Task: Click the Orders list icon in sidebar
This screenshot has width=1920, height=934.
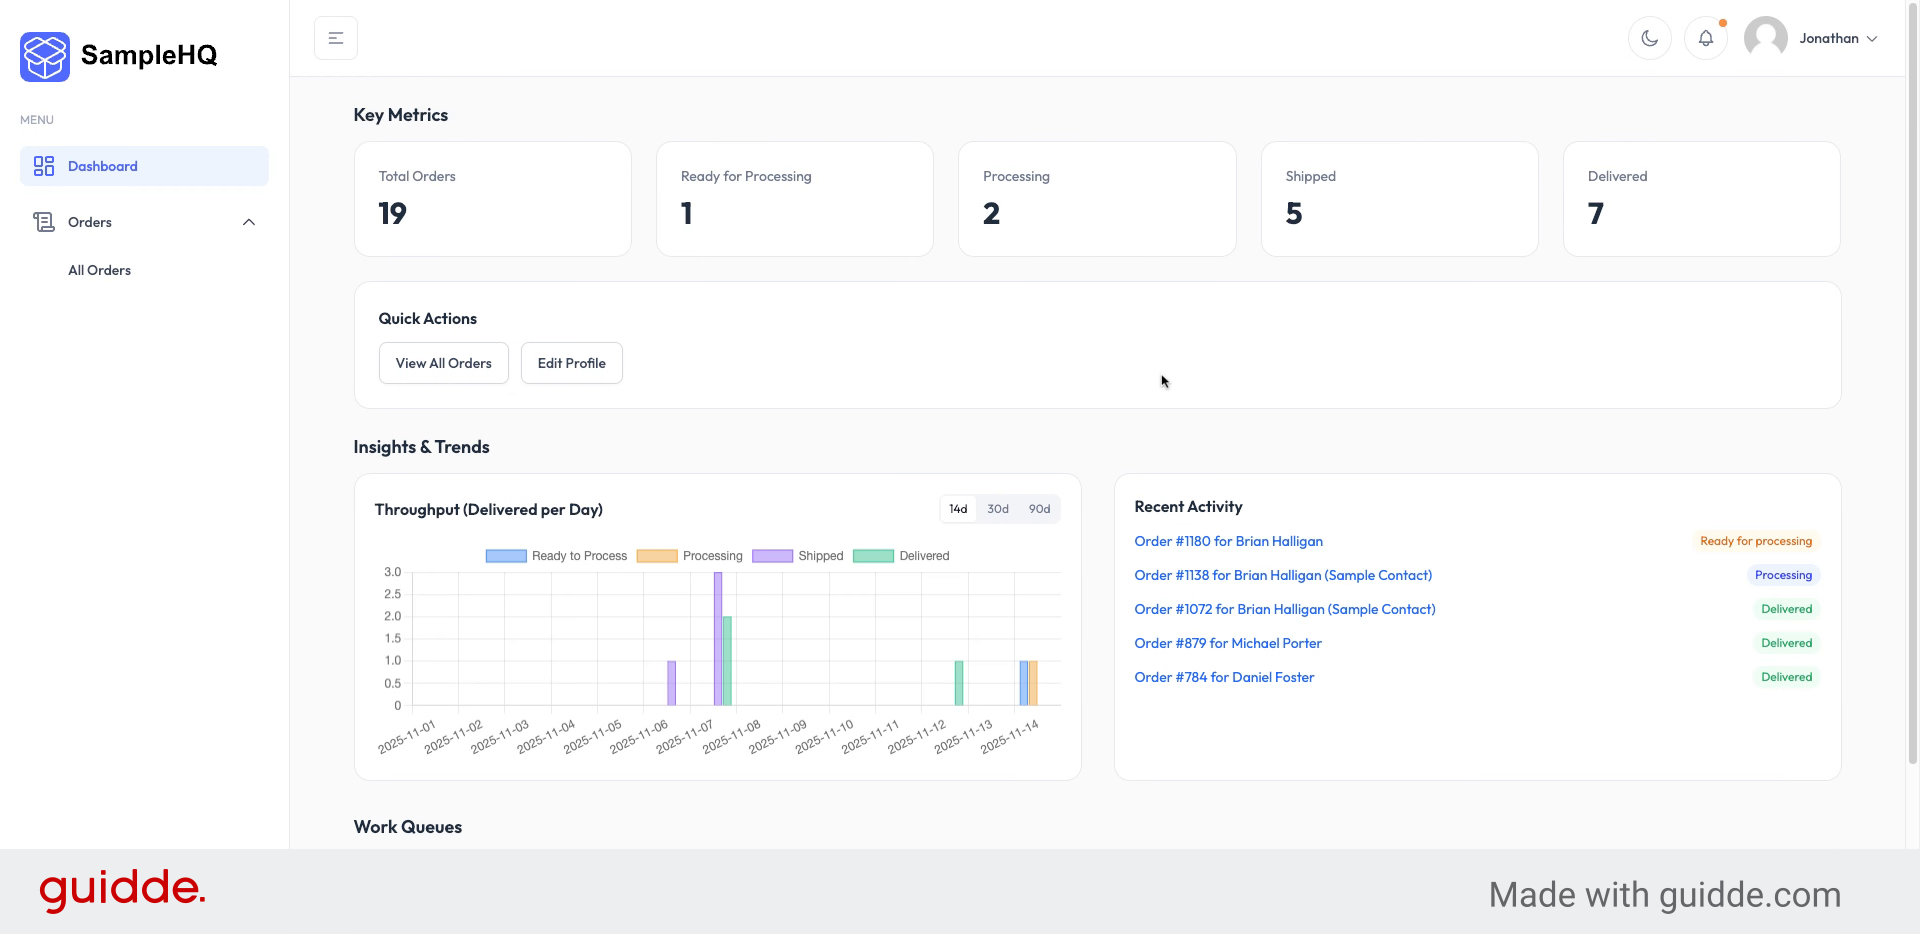Action: coord(44,222)
